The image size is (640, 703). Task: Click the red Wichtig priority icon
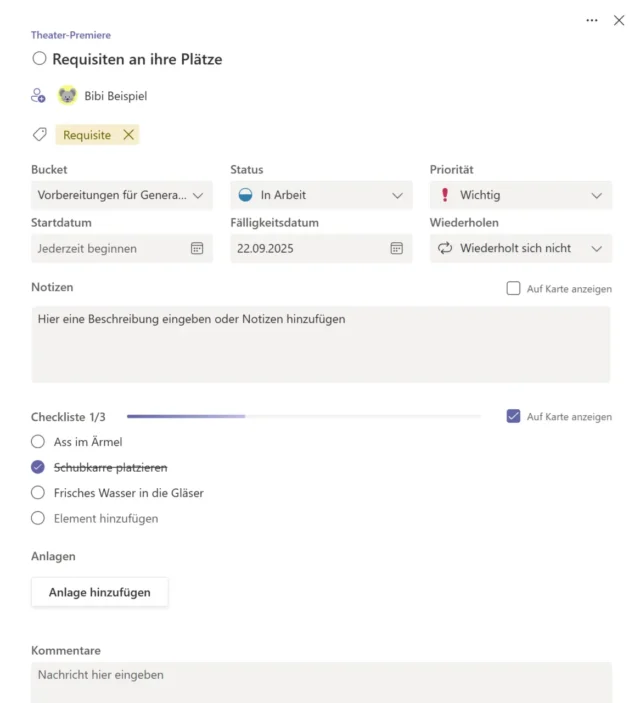[445, 195]
